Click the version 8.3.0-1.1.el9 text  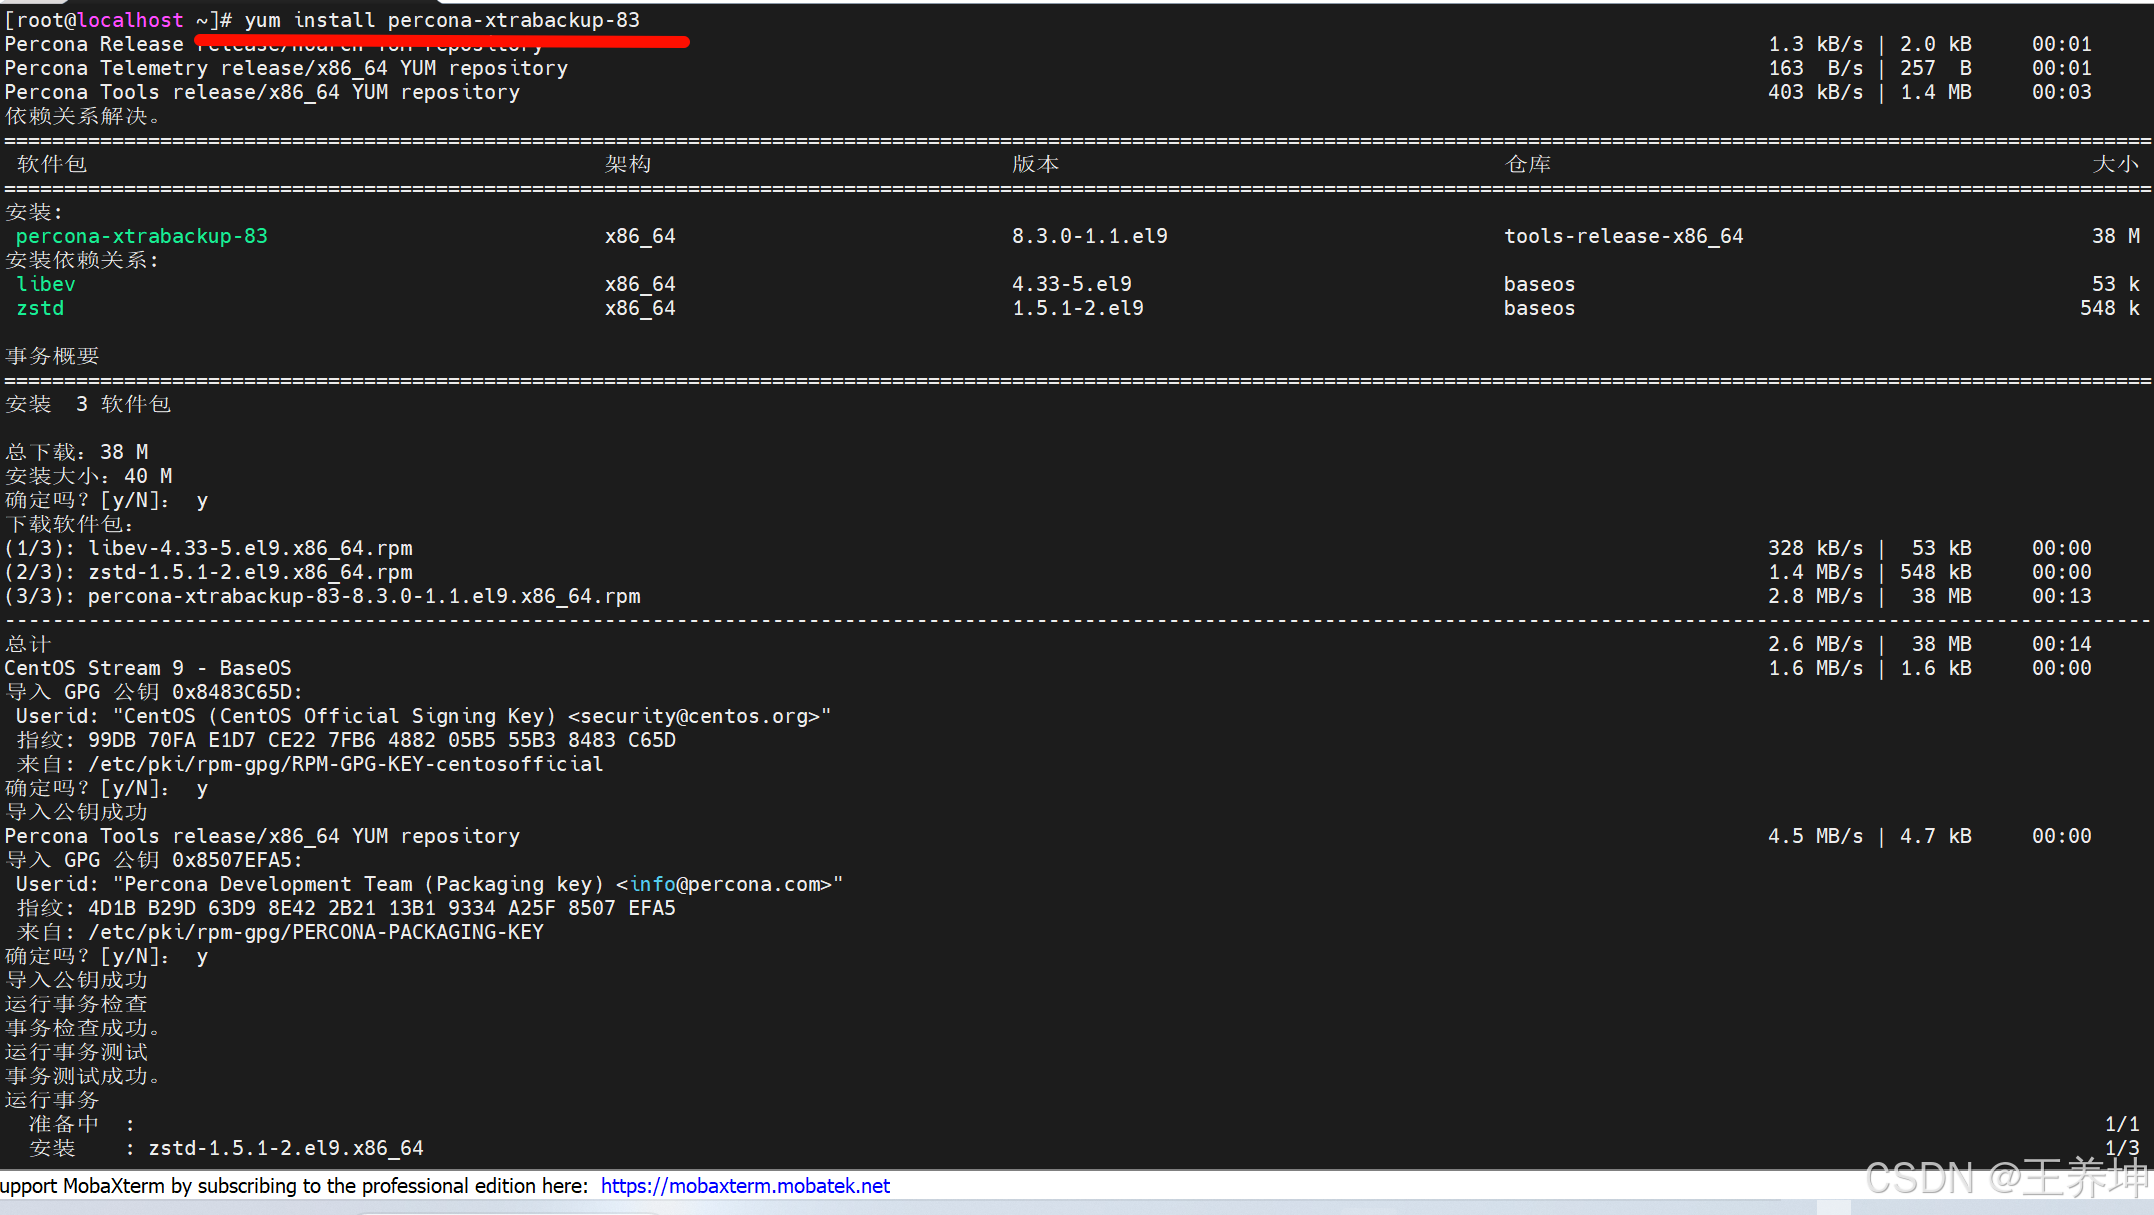pyautogui.click(x=1089, y=236)
